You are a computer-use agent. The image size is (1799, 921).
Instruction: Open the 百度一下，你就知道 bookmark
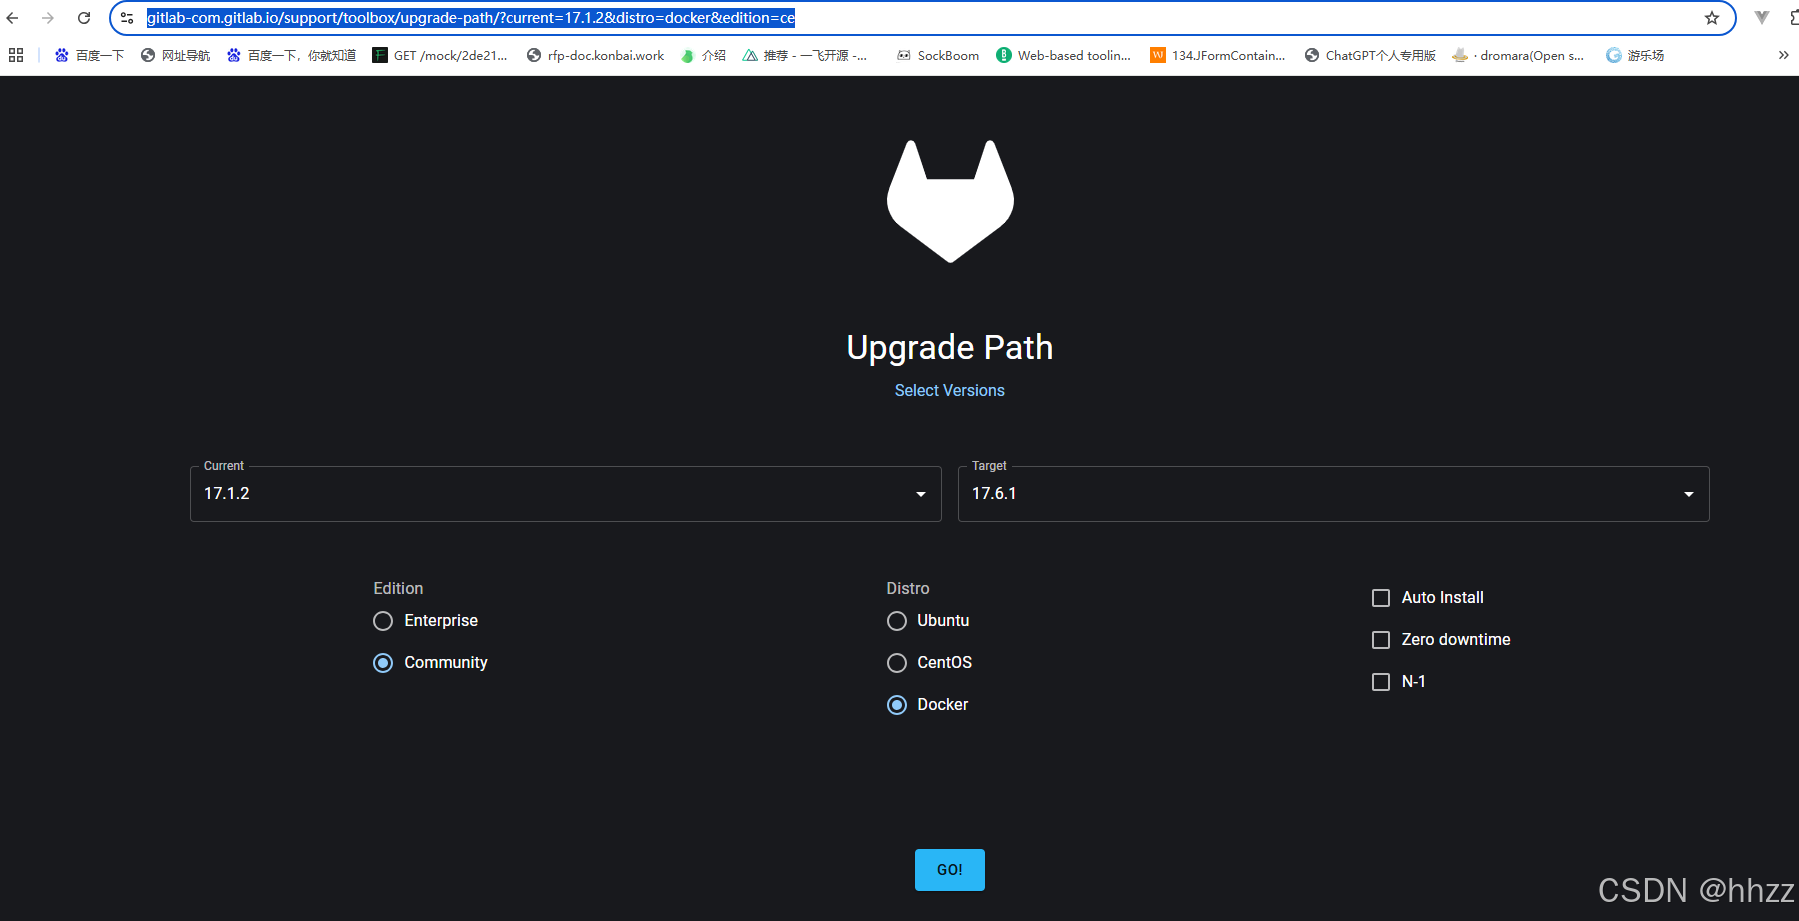coord(291,55)
